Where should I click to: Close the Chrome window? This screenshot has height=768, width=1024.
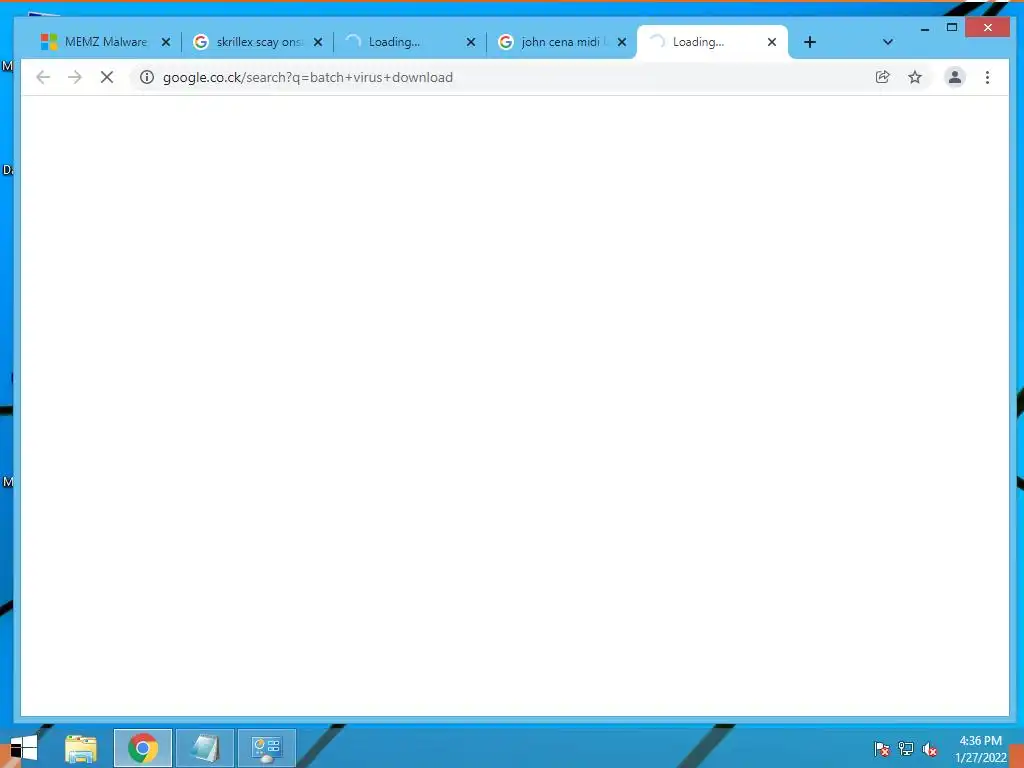click(987, 27)
